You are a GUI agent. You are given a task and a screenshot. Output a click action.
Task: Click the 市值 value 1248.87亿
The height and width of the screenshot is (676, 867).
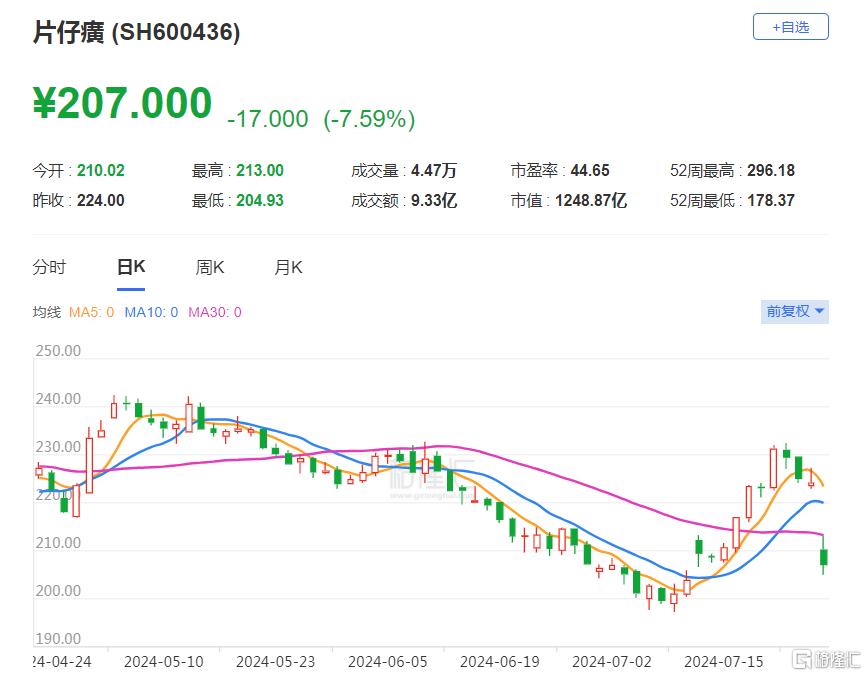click(x=591, y=200)
